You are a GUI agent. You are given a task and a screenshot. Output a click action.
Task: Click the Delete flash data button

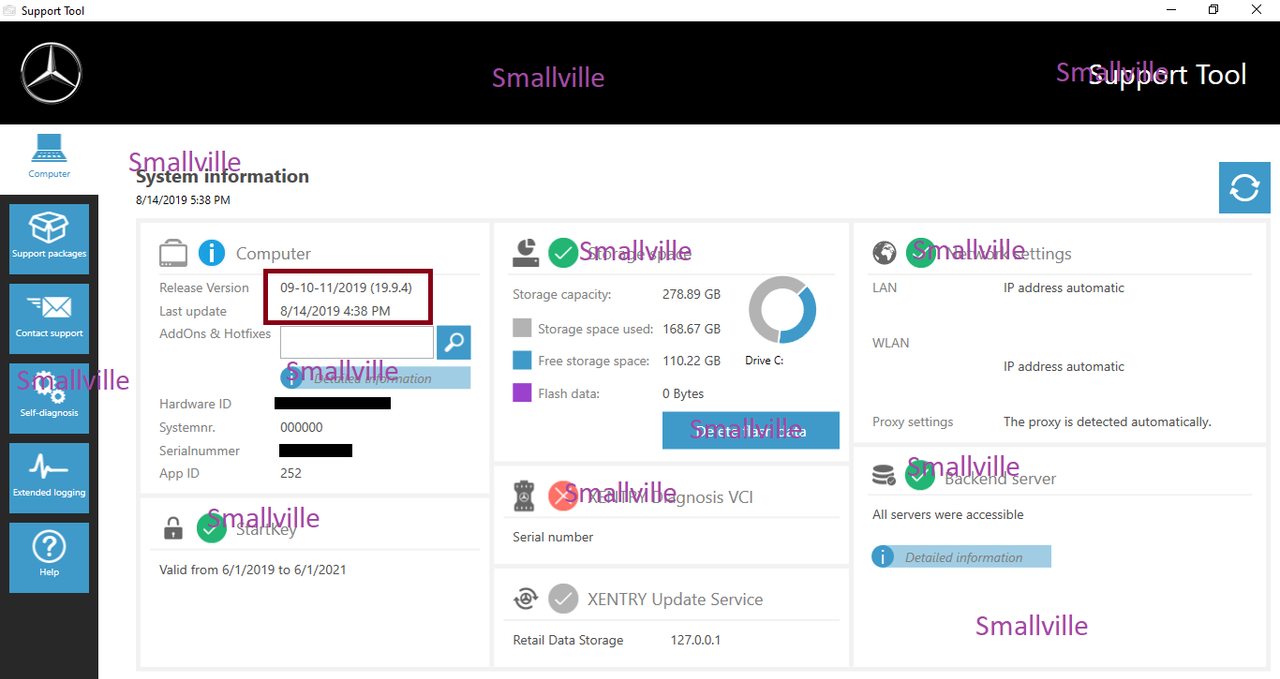click(751, 431)
